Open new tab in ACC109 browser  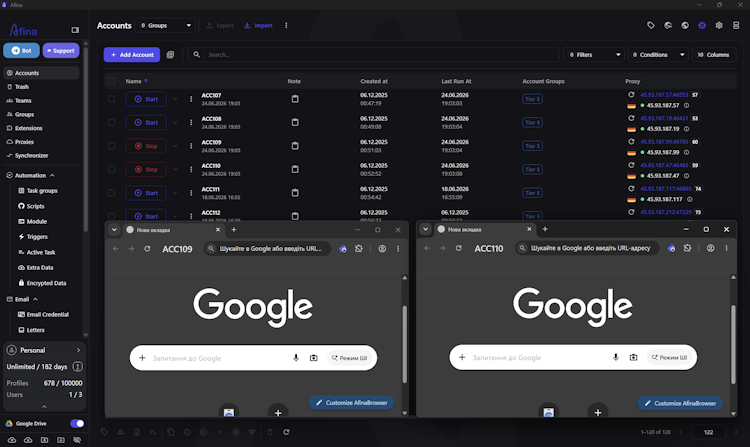[x=234, y=229]
